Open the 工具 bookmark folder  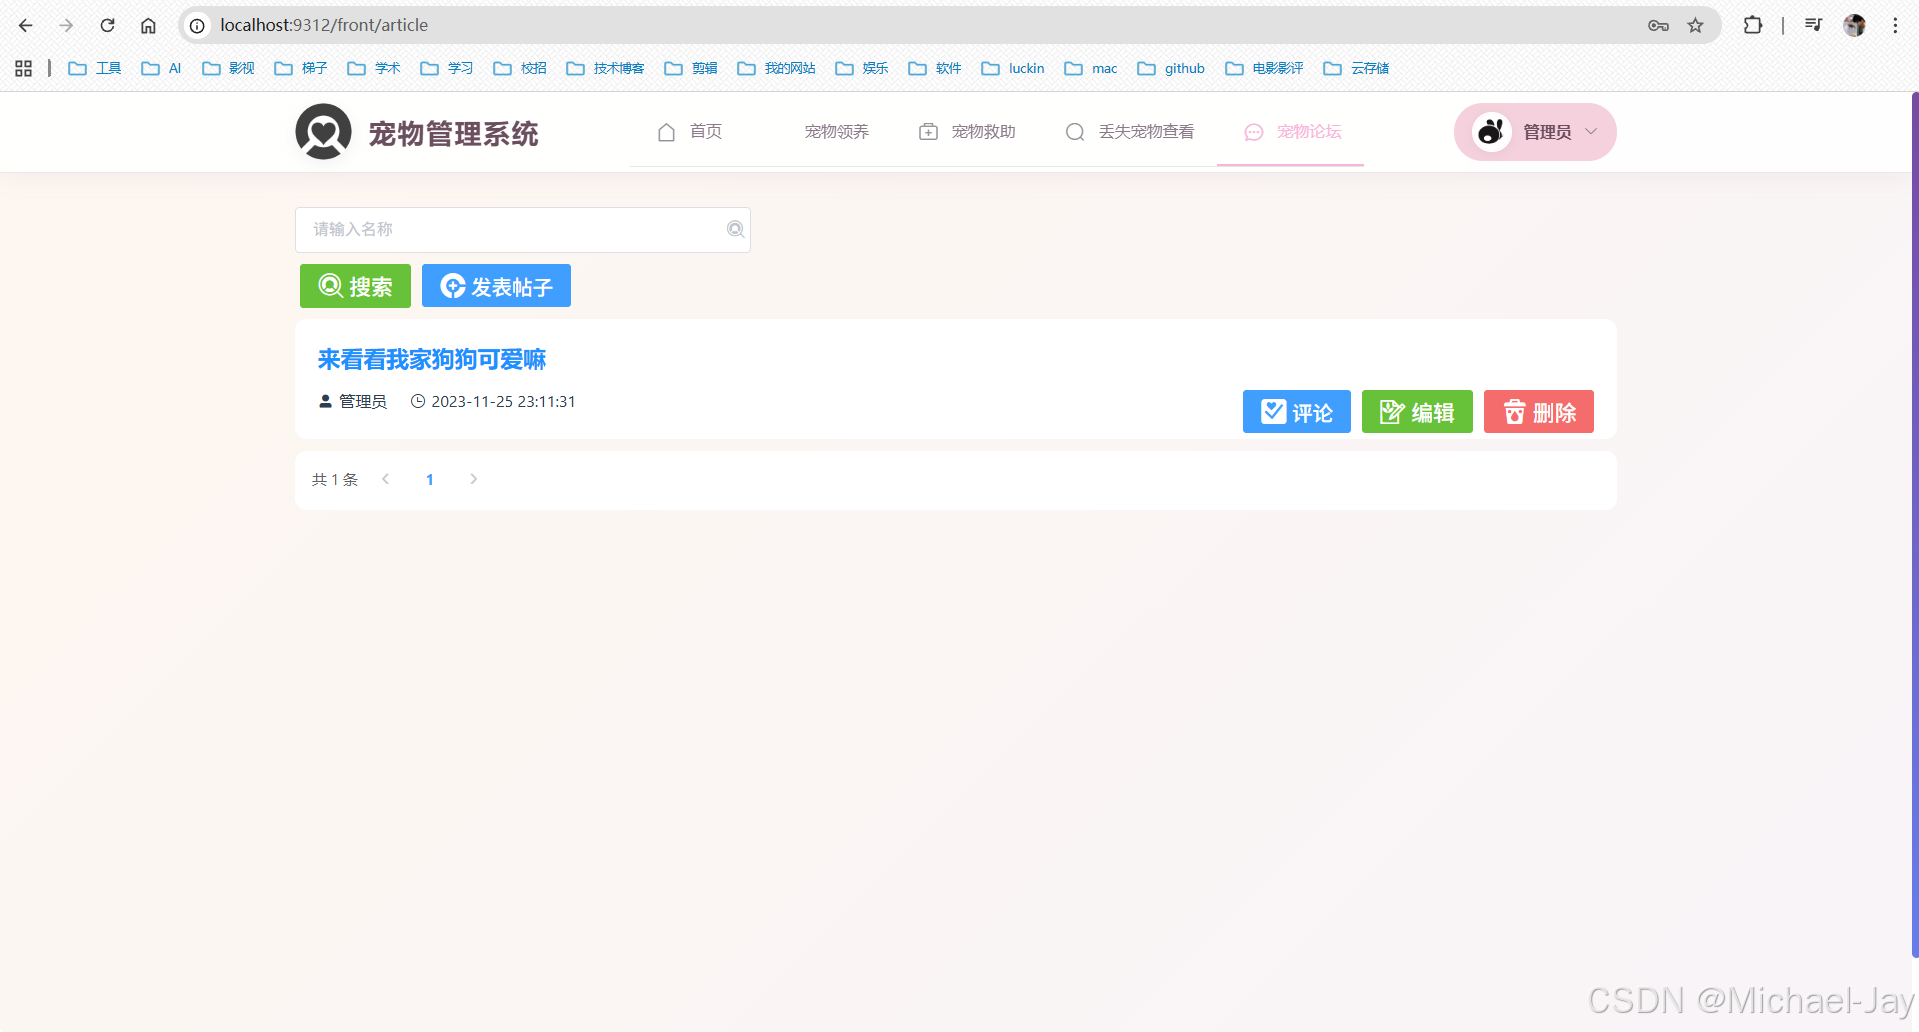coord(95,68)
